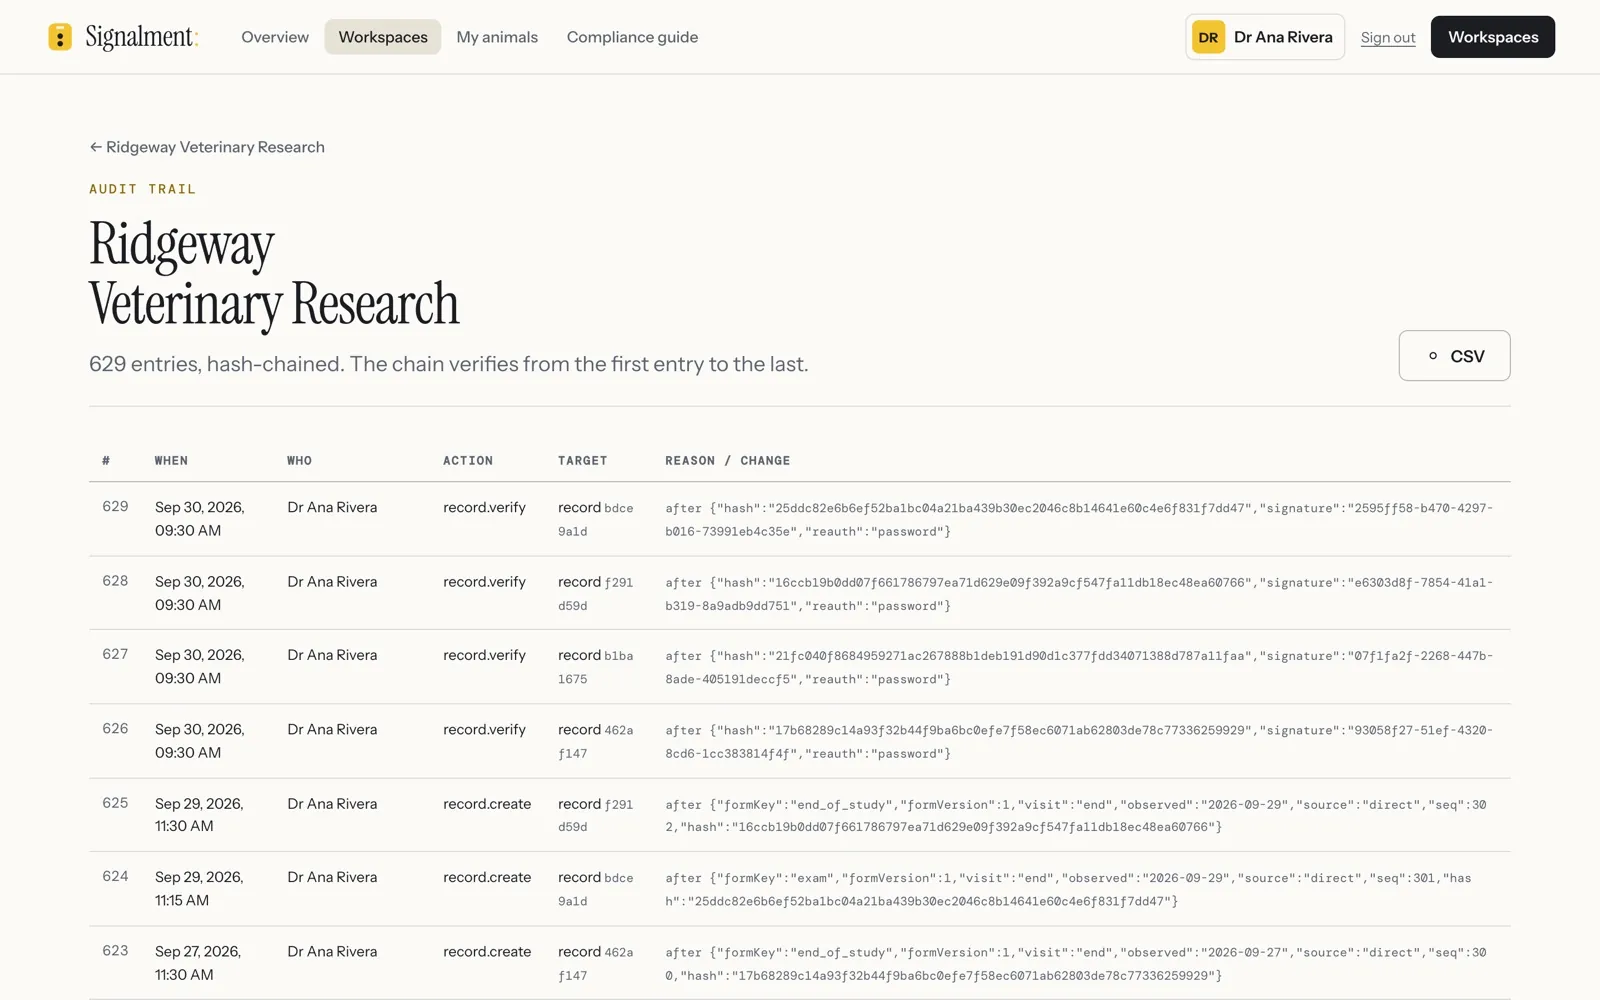Click the Signalment brand name

(141, 37)
